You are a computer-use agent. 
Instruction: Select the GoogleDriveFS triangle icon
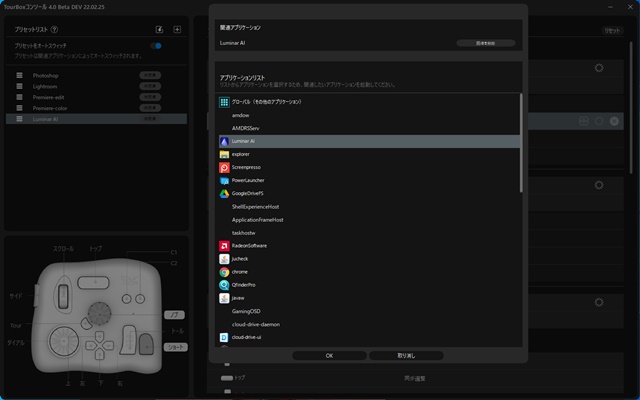[224, 193]
